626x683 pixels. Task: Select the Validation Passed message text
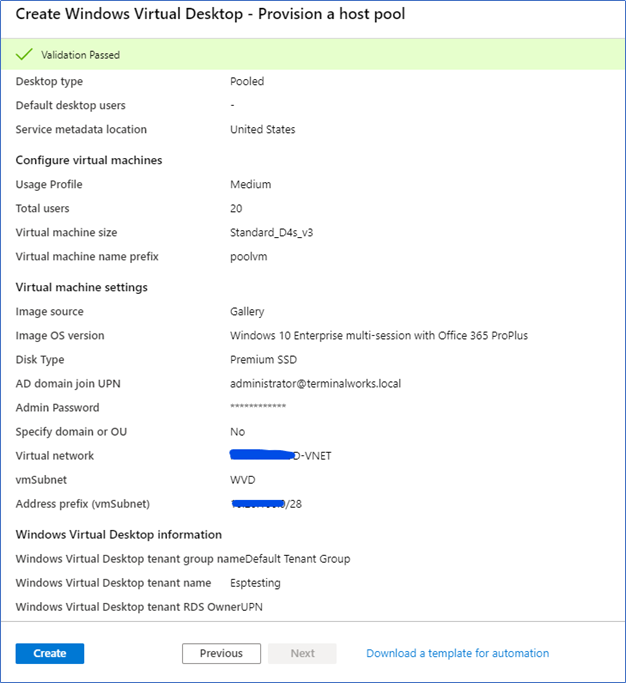click(x=81, y=55)
